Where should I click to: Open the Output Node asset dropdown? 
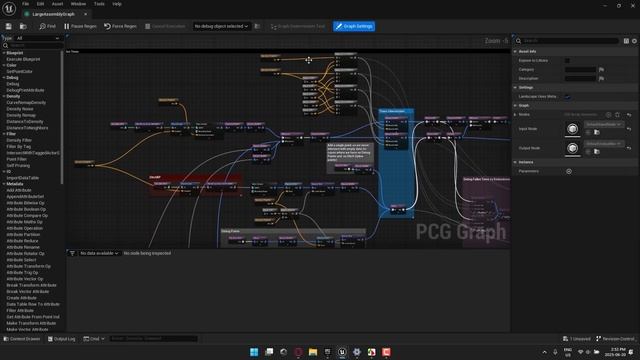[604, 143]
